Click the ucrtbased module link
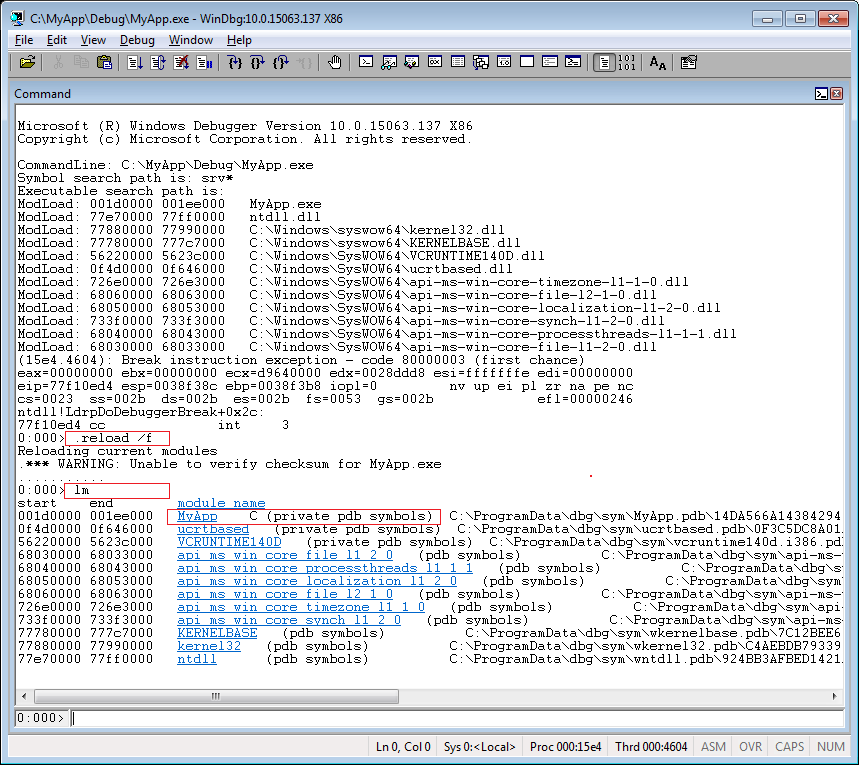This screenshot has height=765, width=859. pos(213,529)
